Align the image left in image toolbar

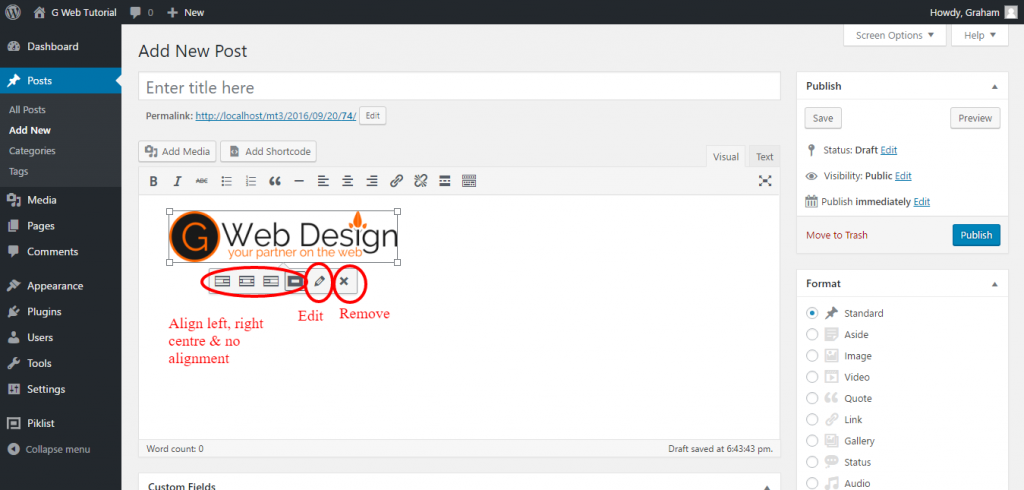222,282
